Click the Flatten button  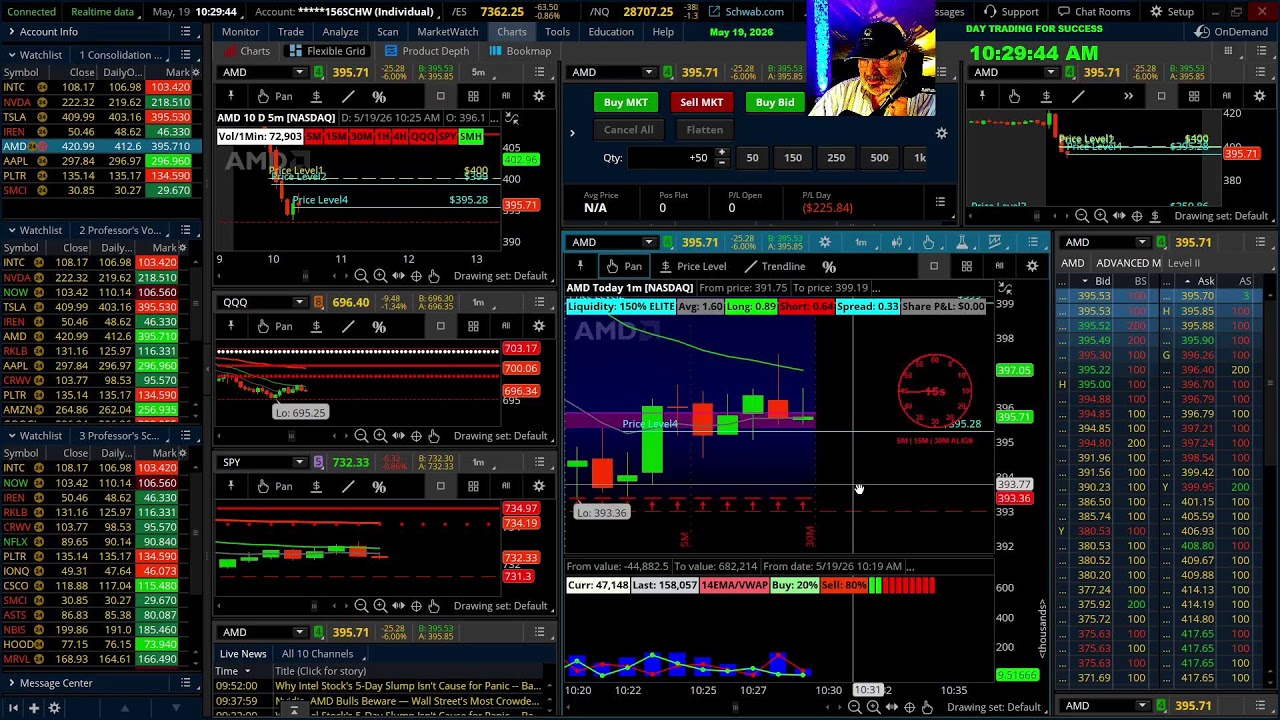click(704, 129)
